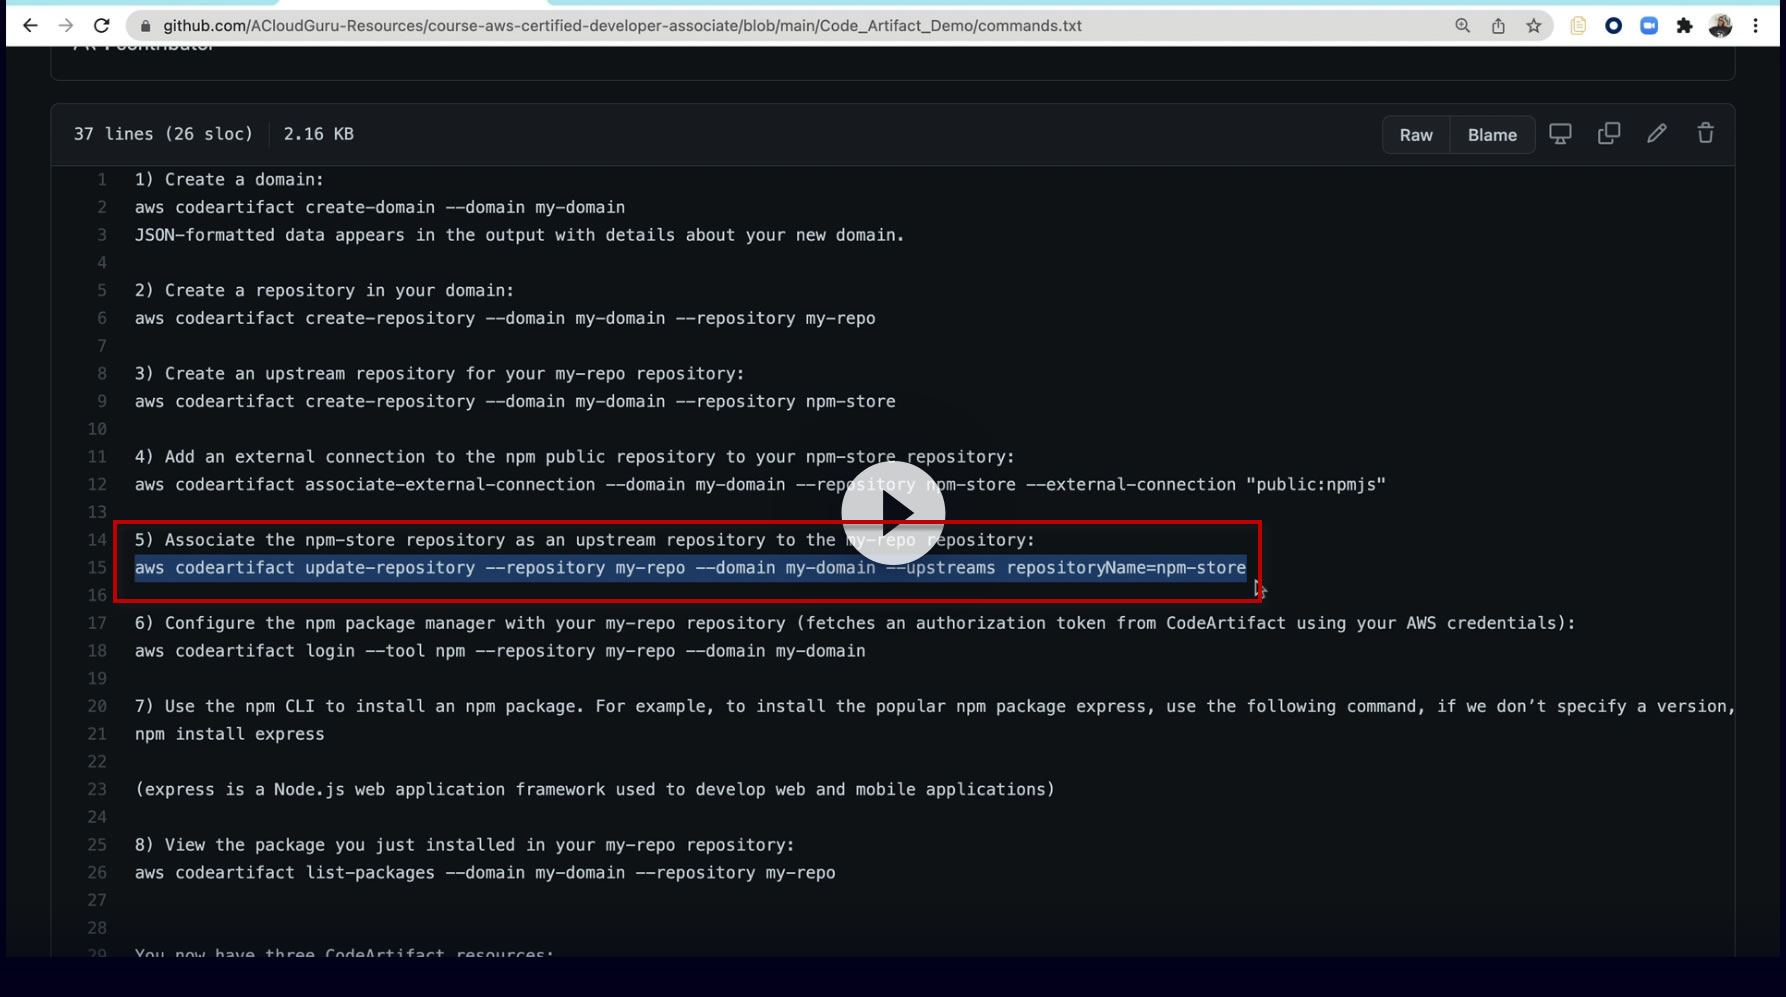Open the Chrome profile avatar
Image resolution: width=1786 pixels, height=997 pixels.
[x=1720, y=26]
